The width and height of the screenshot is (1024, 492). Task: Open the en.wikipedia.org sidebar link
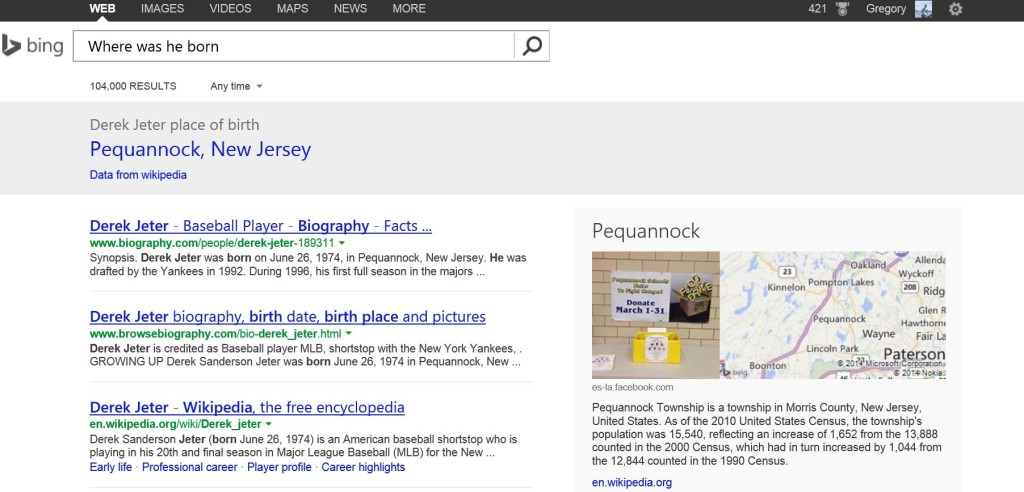pyautogui.click(x=632, y=483)
